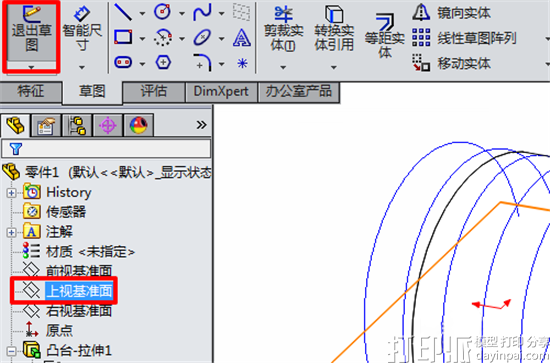This screenshot has height=363, width=550.
Task: Select the Polygon sketch tool
Action: [x=163, y=63]
